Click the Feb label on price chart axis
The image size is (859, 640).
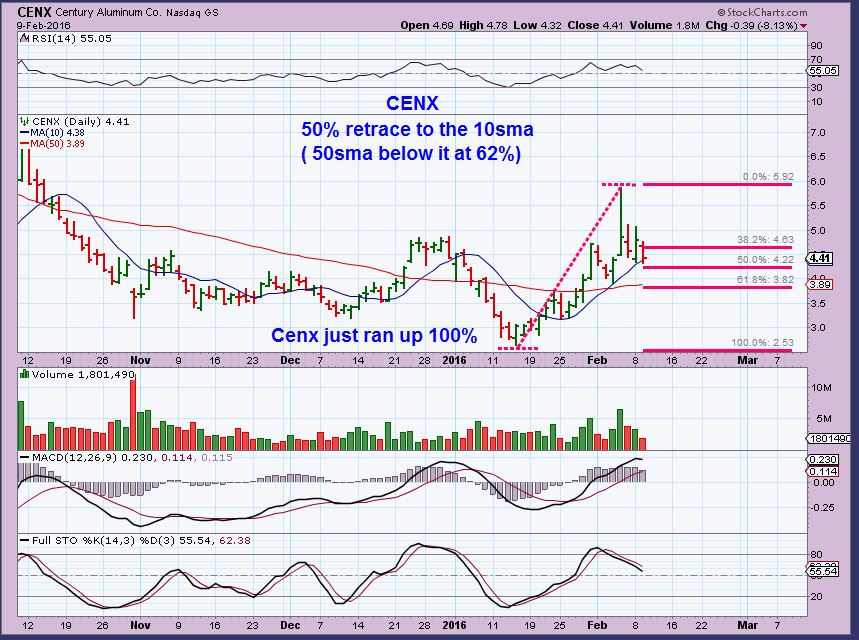(x=597, y=360)
